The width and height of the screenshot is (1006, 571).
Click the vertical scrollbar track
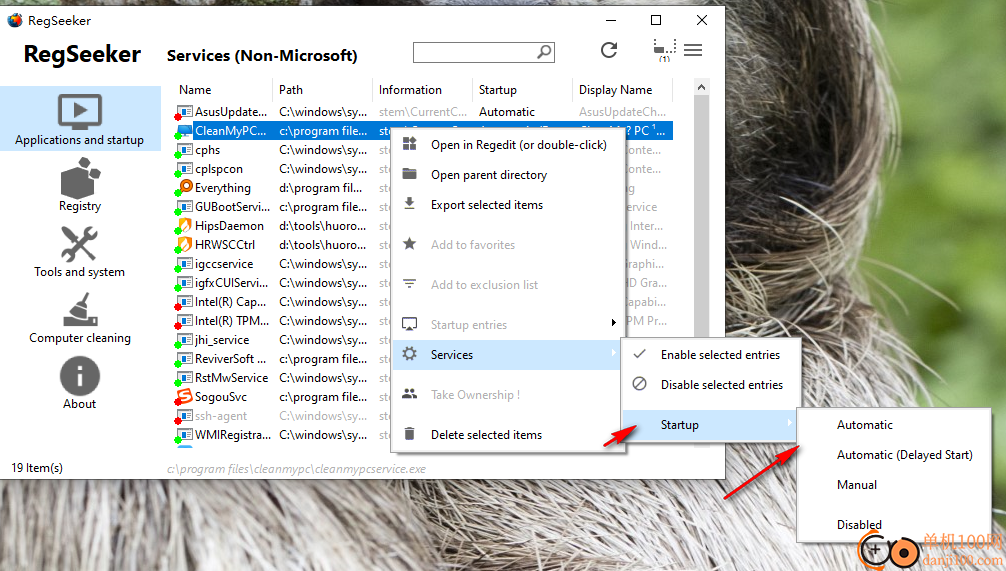click(x=701, y=218)
